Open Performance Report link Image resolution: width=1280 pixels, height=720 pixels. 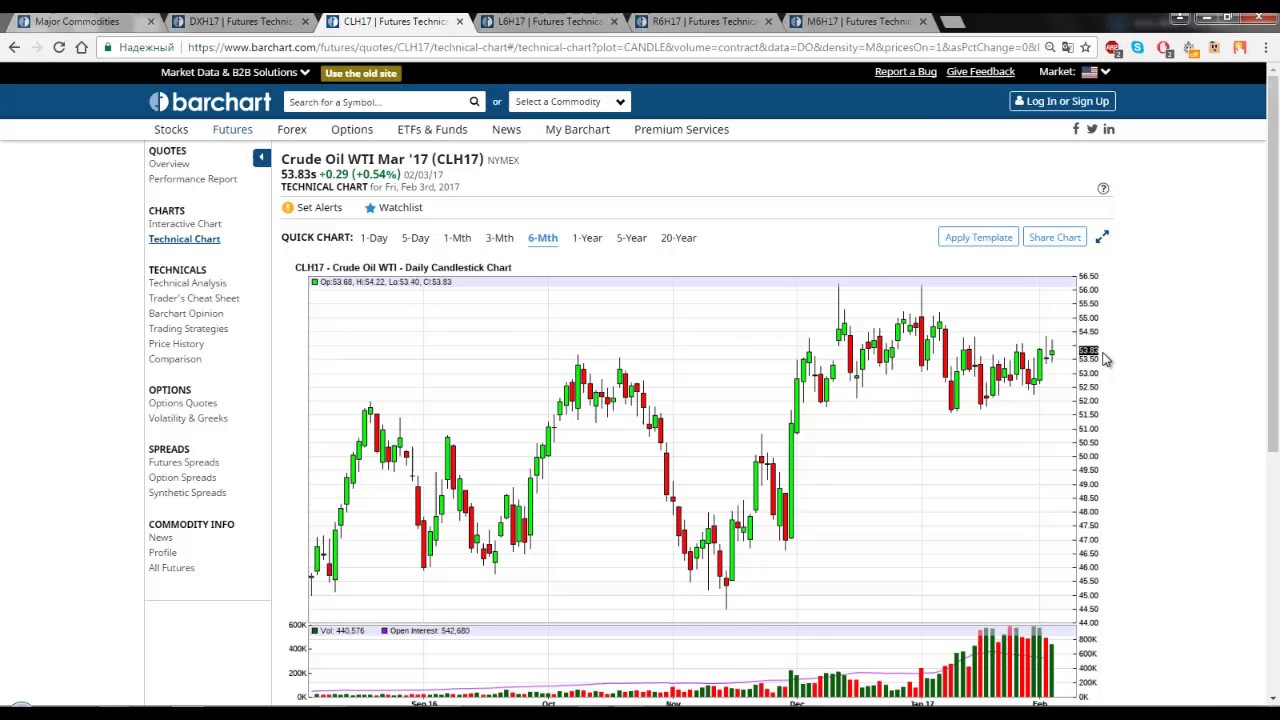point(193,179)
